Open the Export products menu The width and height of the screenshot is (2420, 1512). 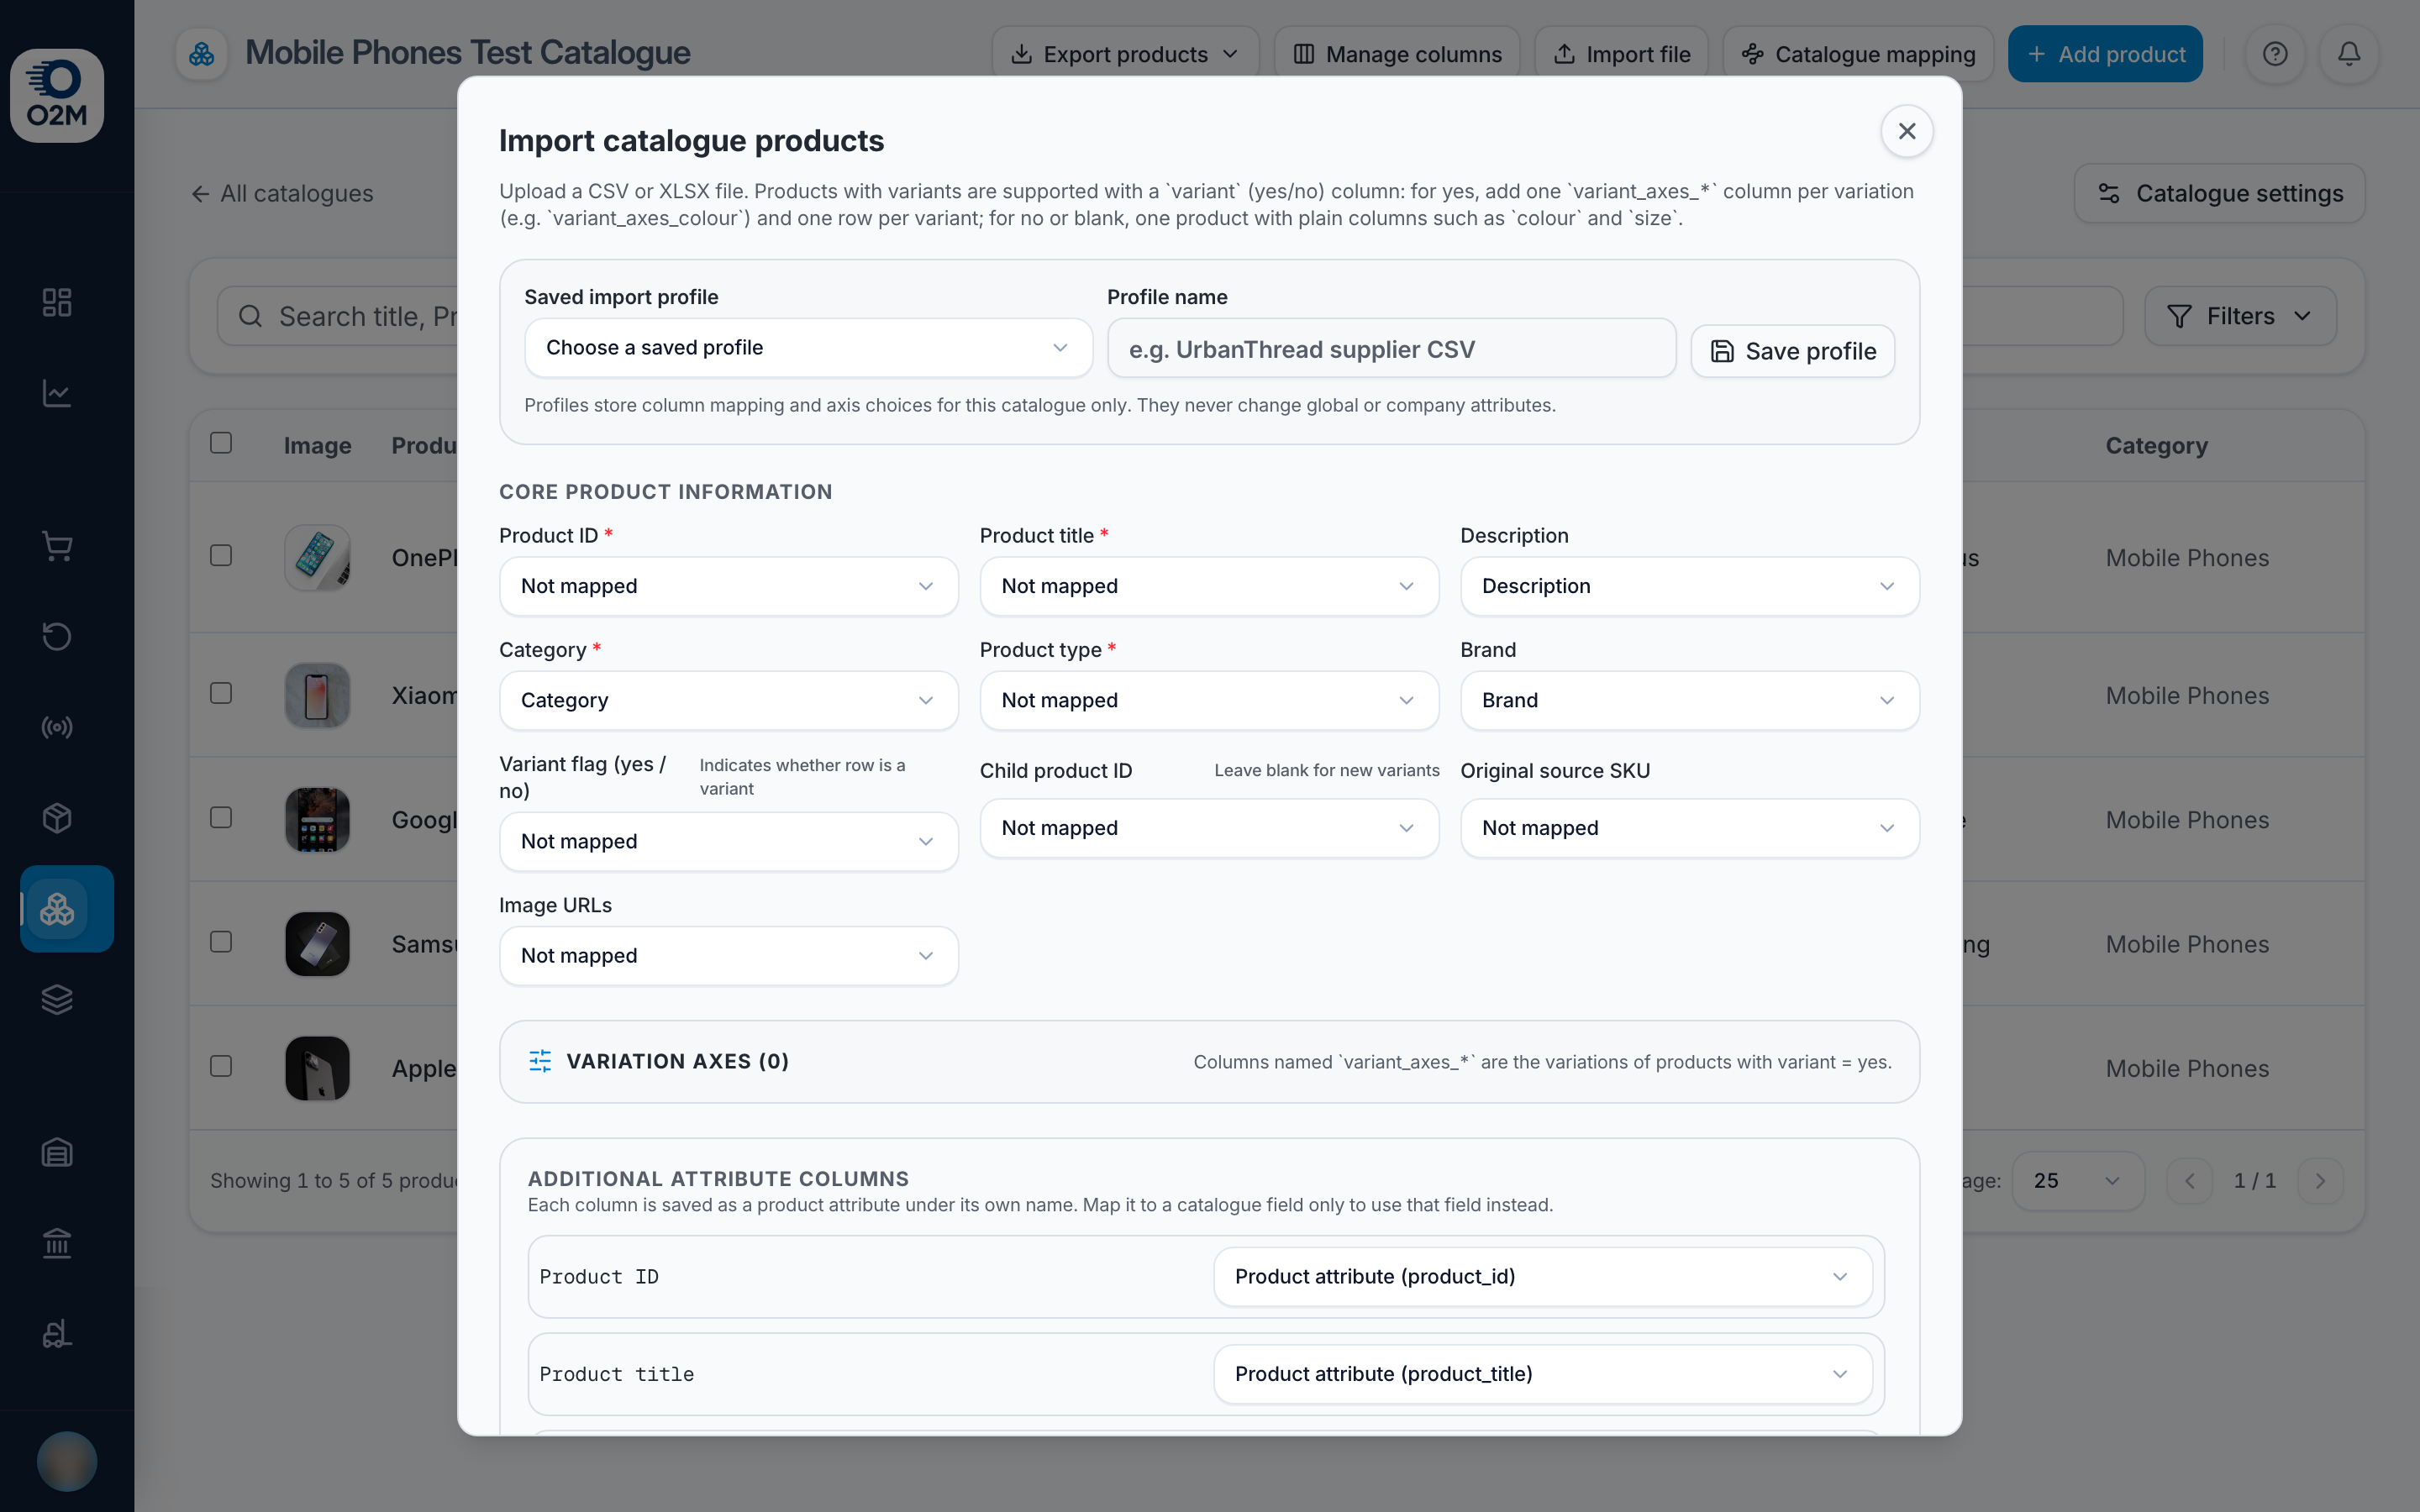pos(1125,54)
